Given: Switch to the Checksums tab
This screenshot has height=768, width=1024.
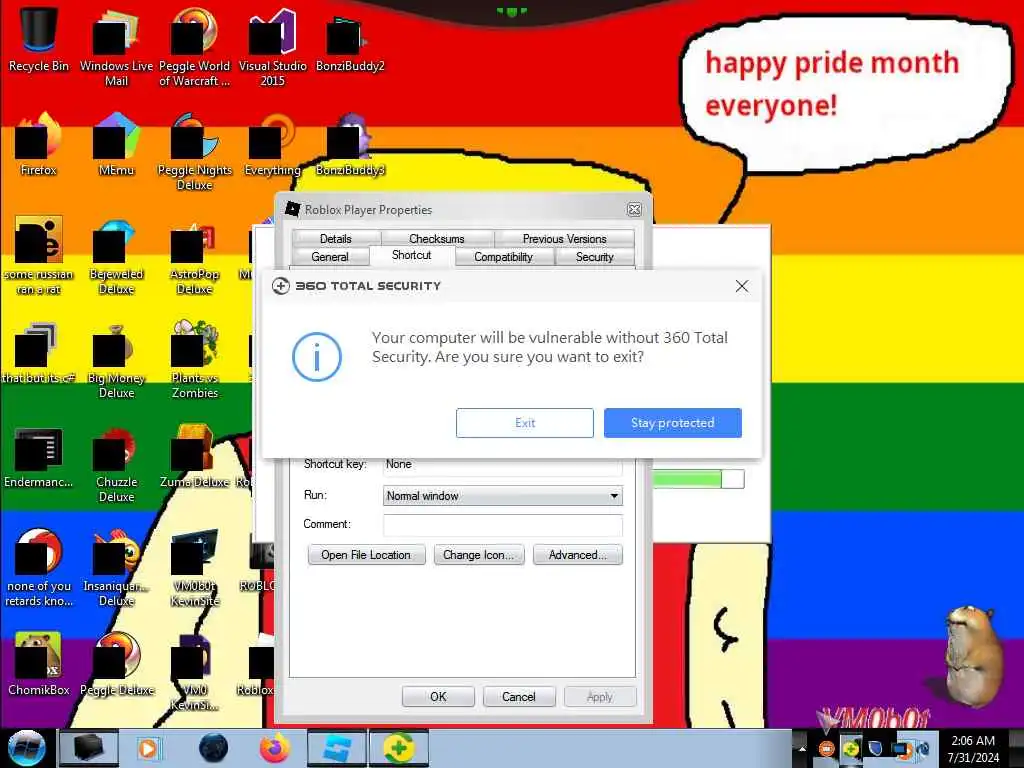Looking at the screenshot, I should point(437,238).
